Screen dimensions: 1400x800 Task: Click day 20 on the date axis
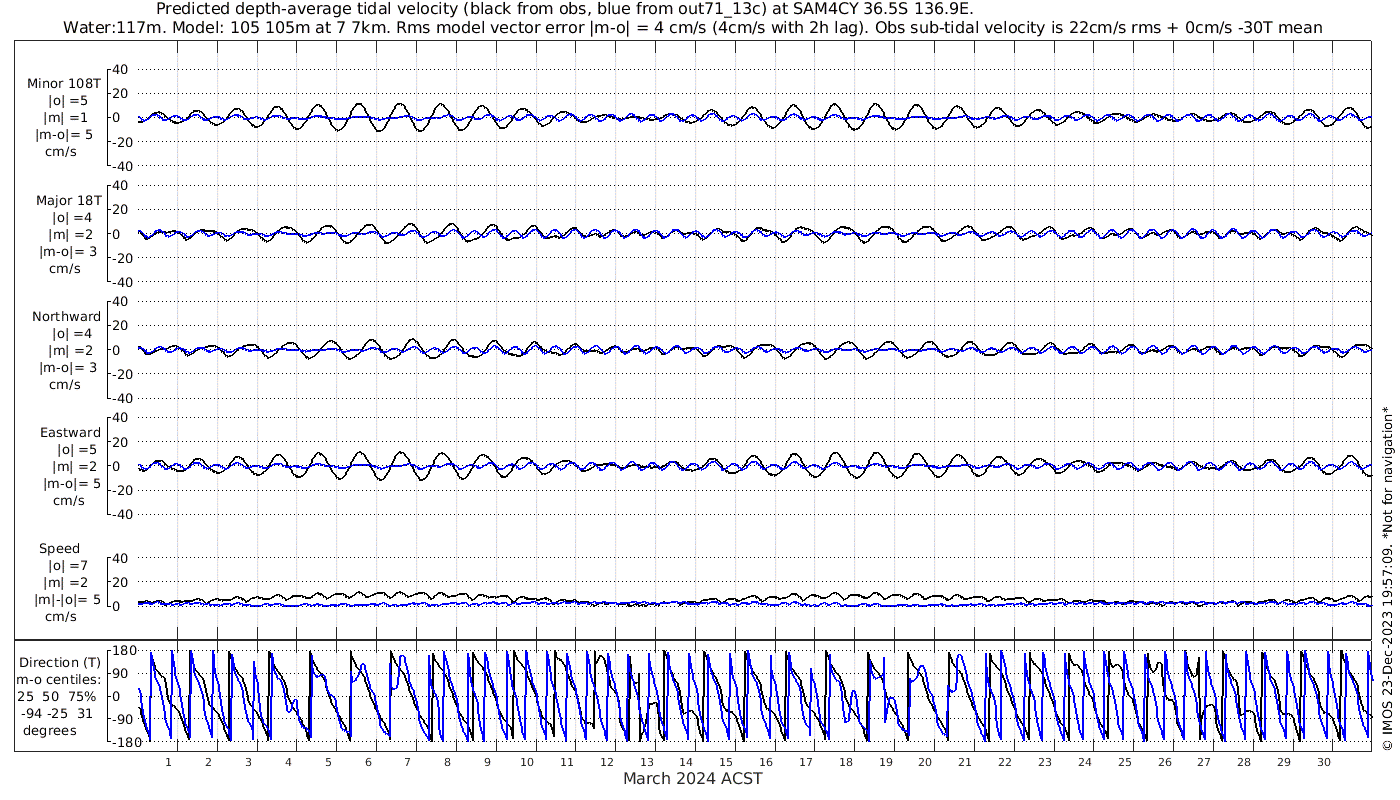point(925,762)
